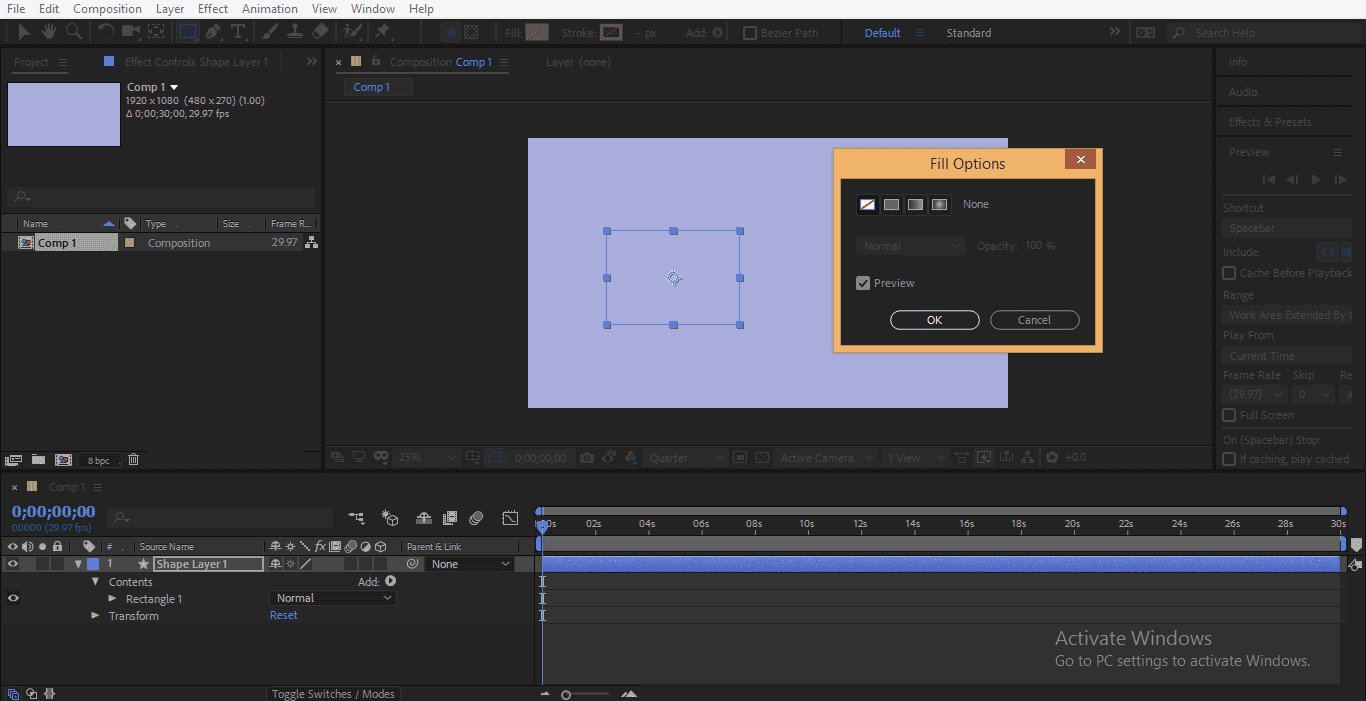1366x701 pixels.
Task: Select the Hand tool
Action: [x=48, y=31]
